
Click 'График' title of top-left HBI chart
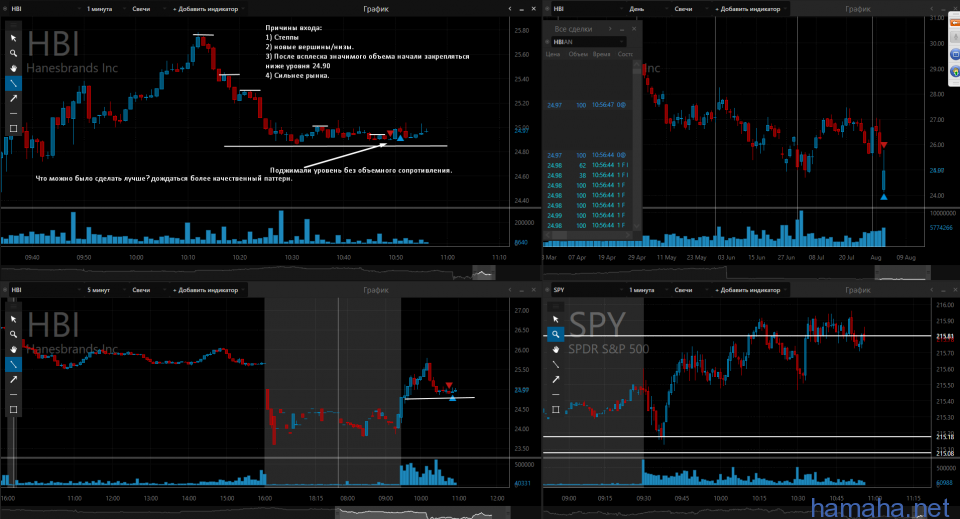pyautogui.click(x=376, y=9)
